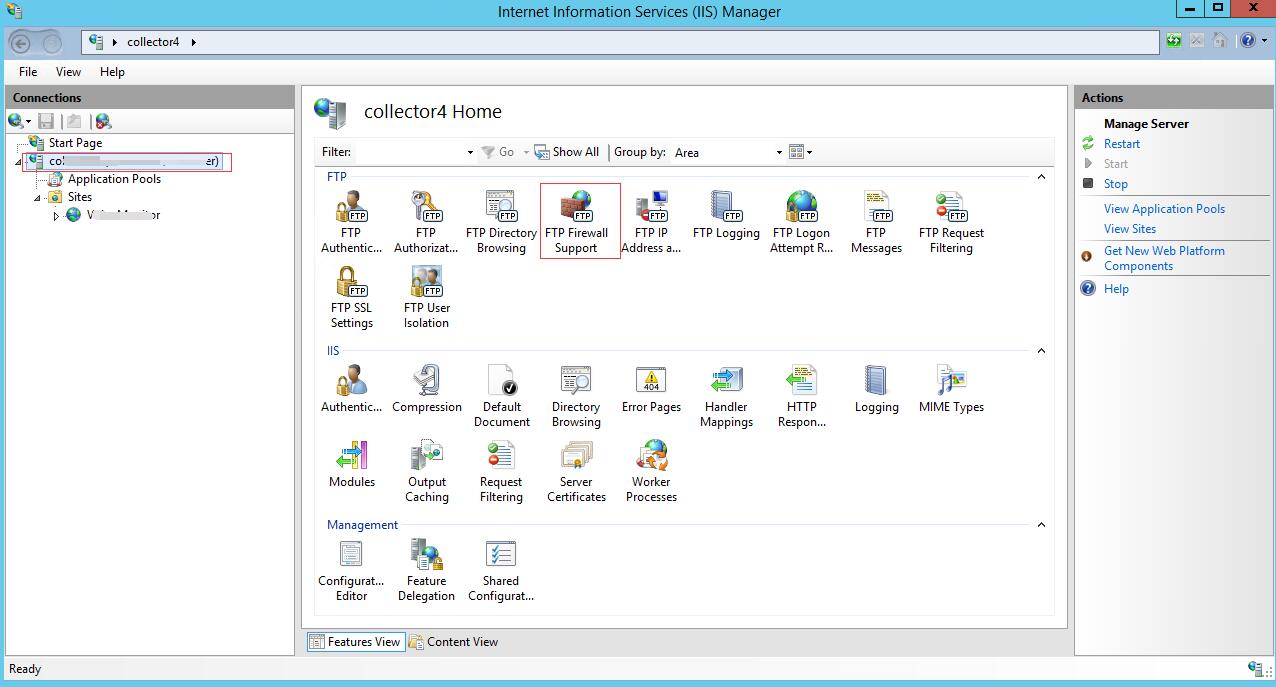Open FTP Authentication feature
The height and width of the screenshot is (687, 1276).
[351, 222]
